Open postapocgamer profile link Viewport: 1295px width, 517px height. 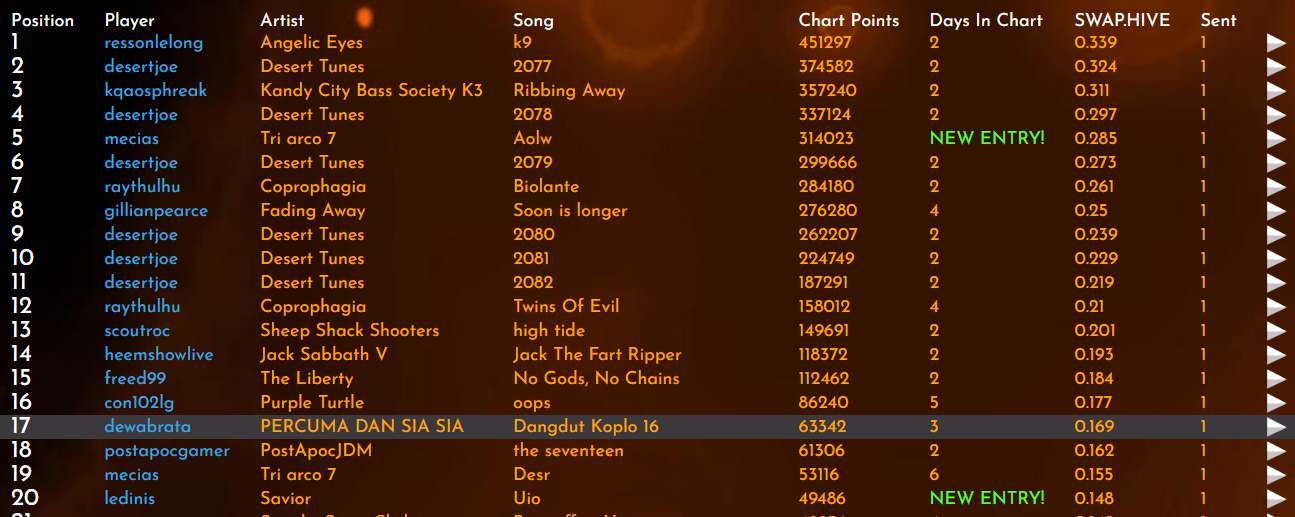coord(167,451)
